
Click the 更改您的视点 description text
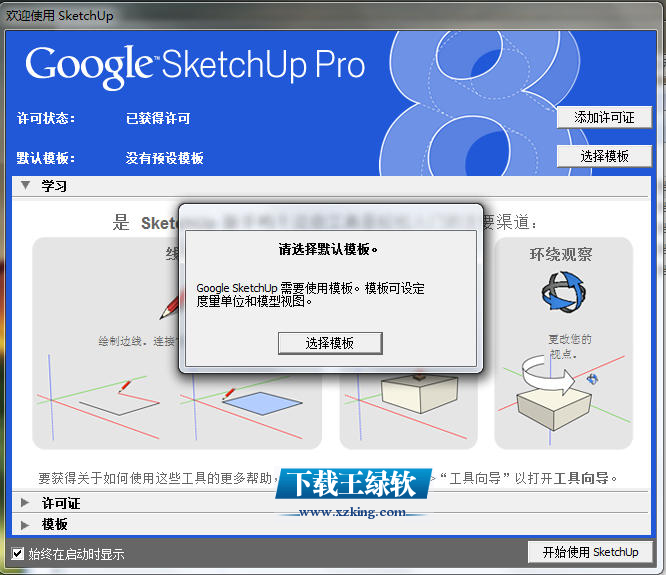point(569,346)
